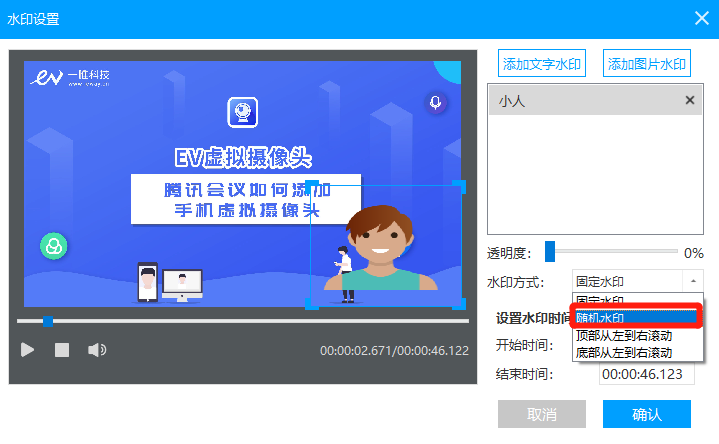Click the bottom-right watermark resize handle
The image size is (719, 444).
coord(459,304)
